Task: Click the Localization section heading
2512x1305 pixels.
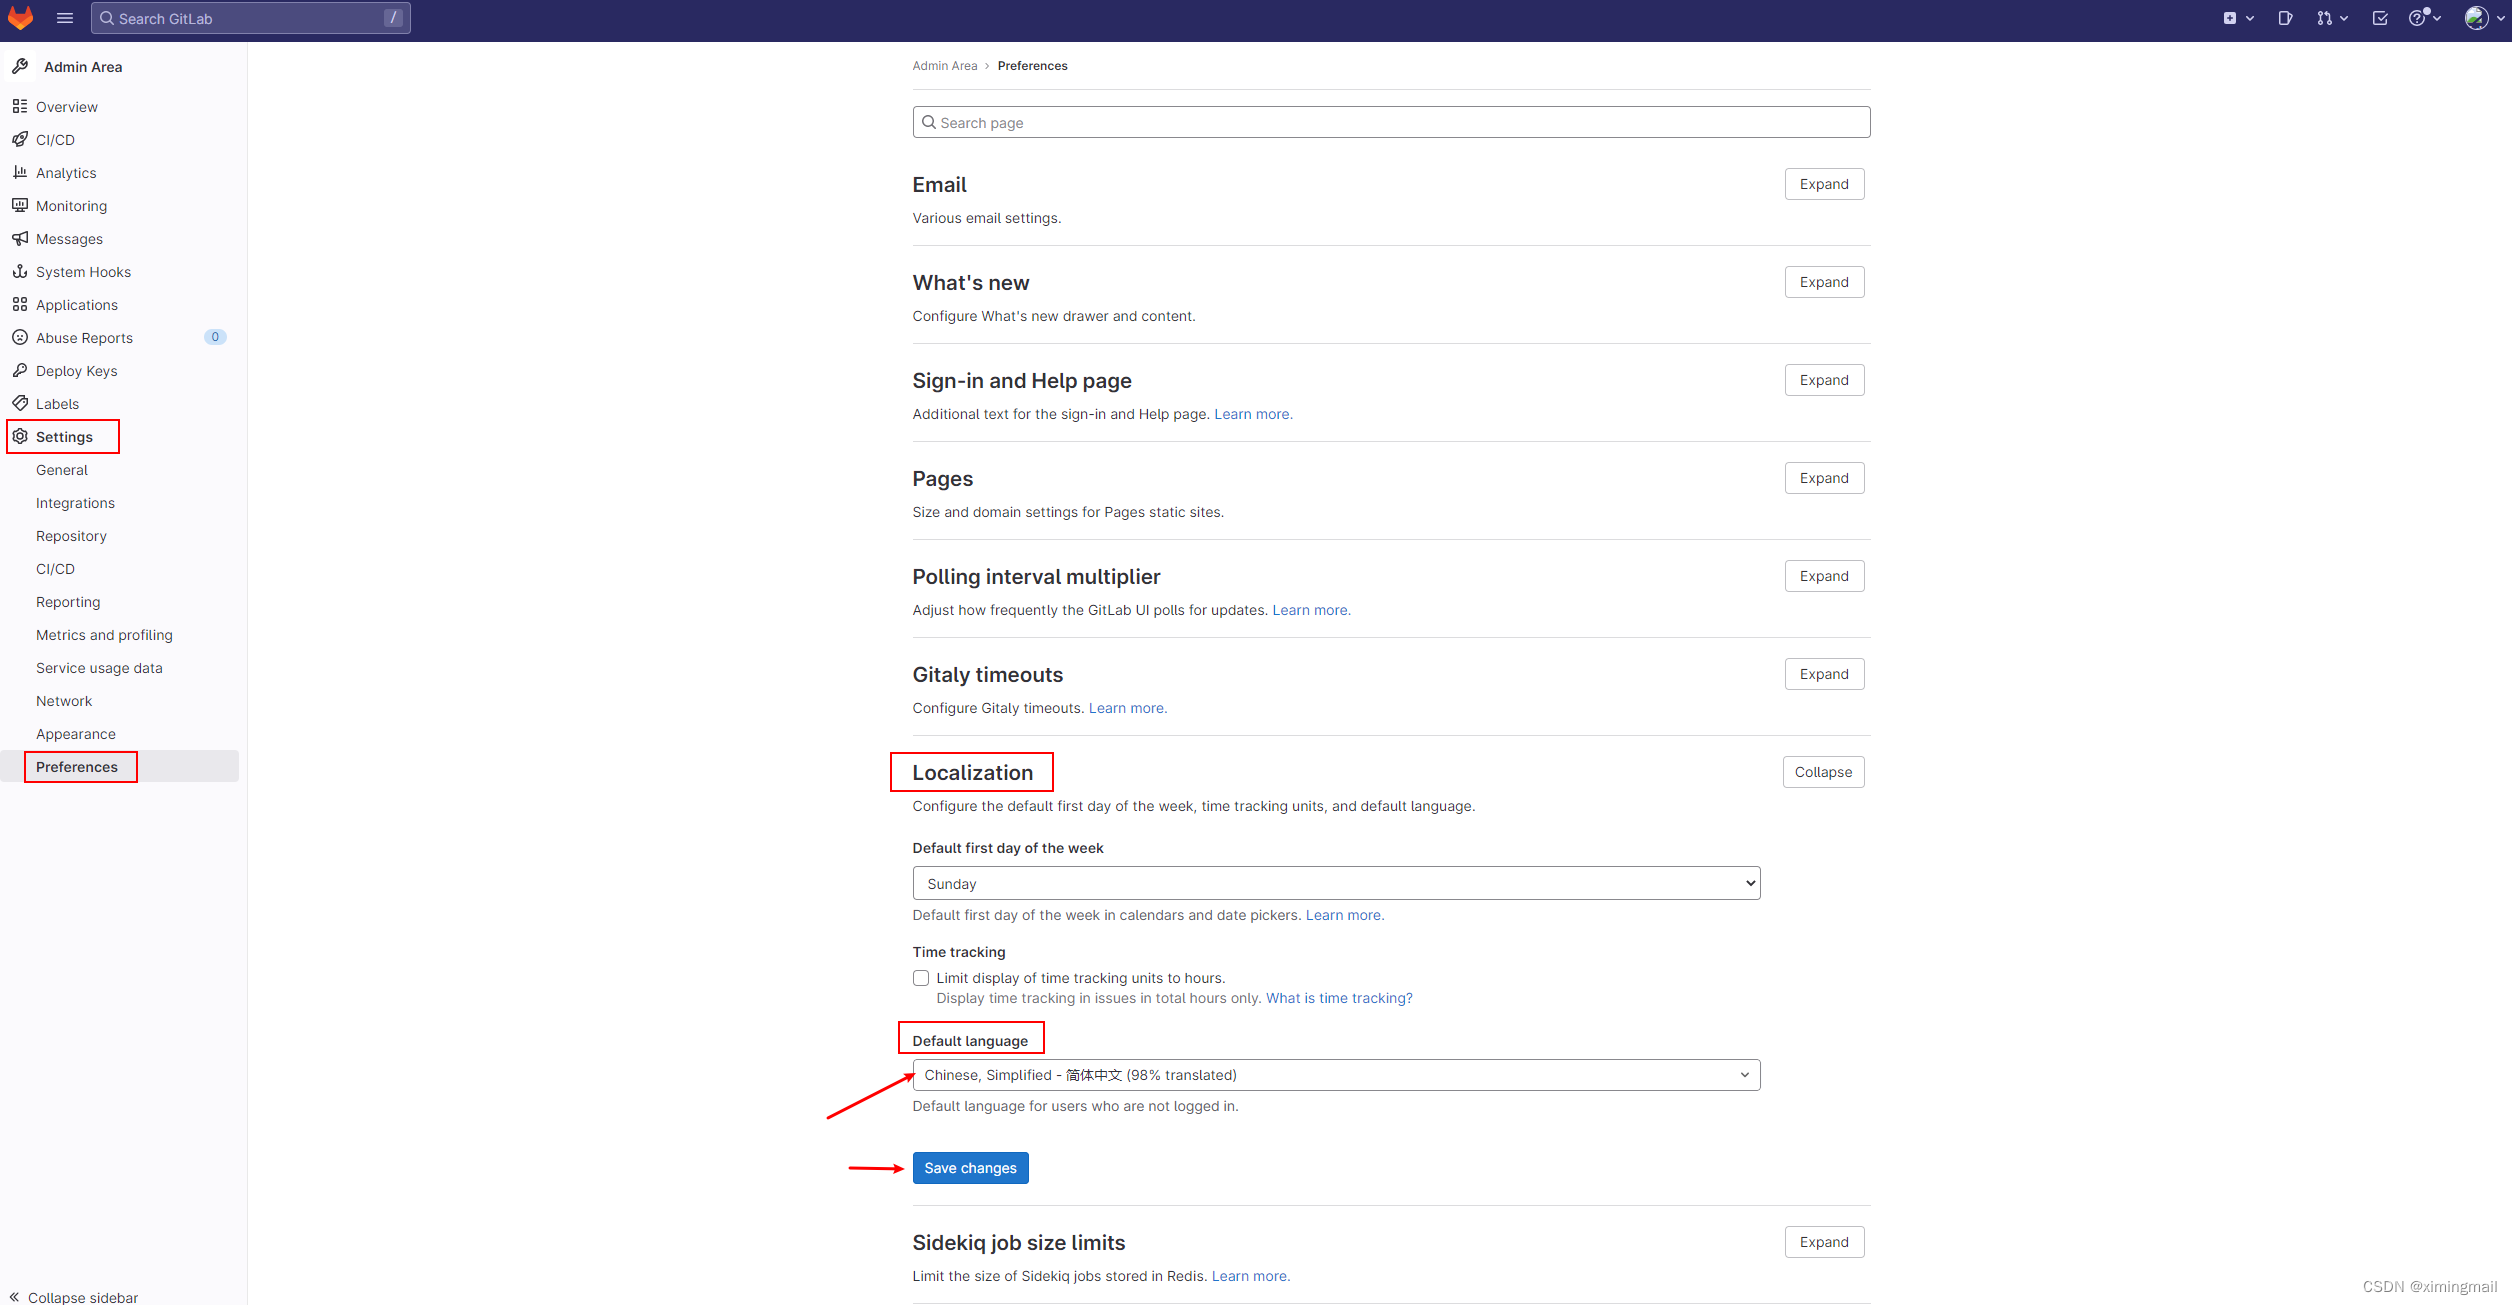Action: click(972, 772)
